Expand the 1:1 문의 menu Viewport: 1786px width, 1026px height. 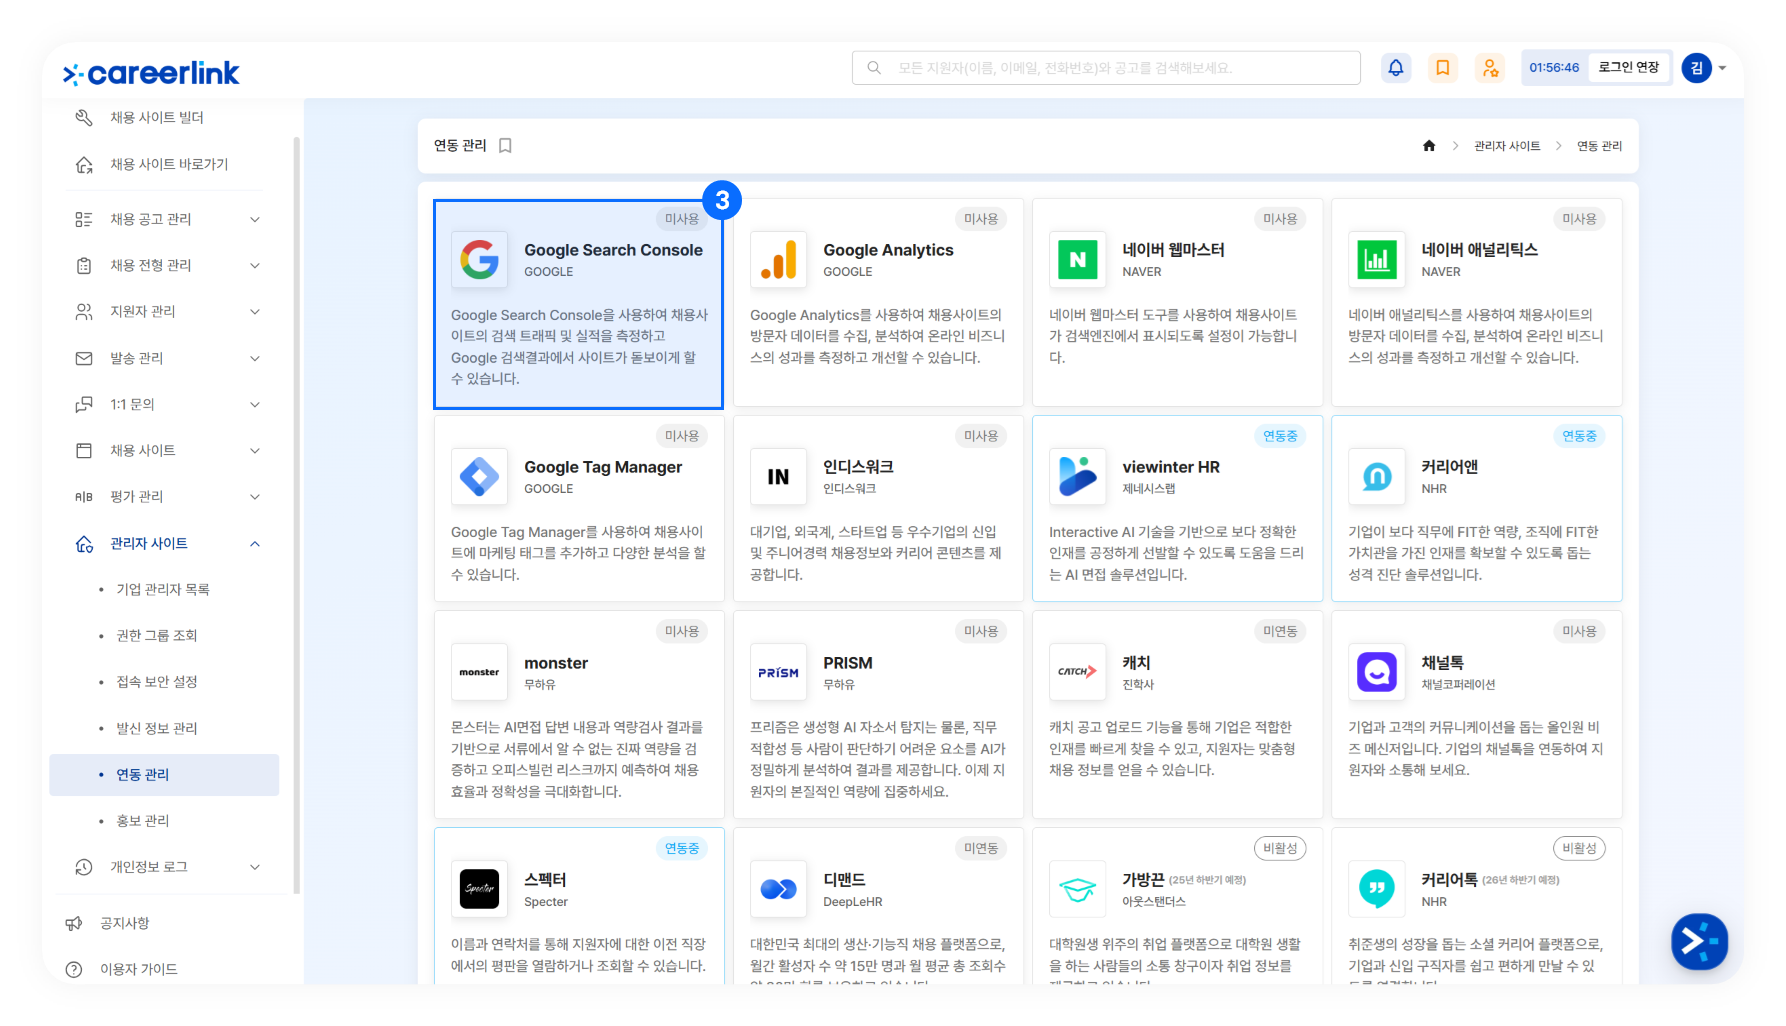click(255, 404)
